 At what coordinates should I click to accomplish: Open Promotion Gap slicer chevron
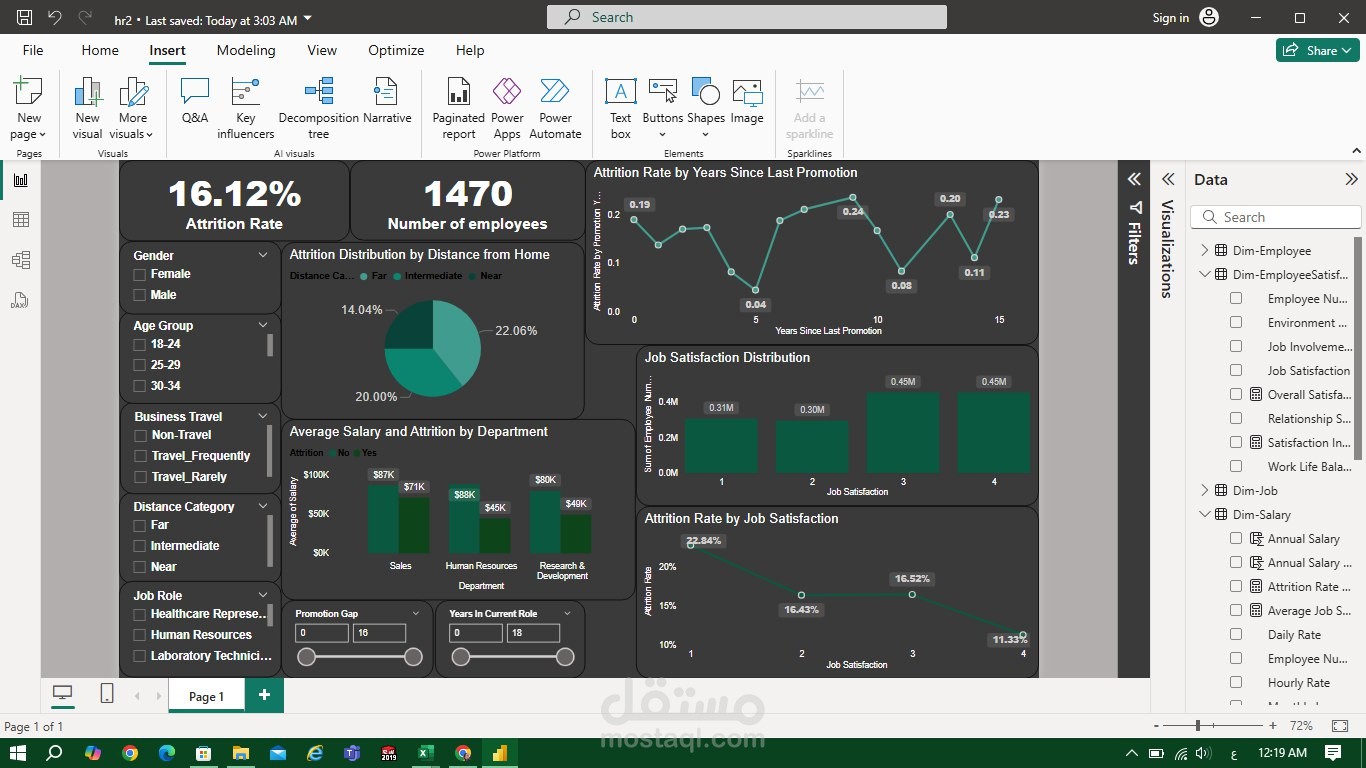416,613
